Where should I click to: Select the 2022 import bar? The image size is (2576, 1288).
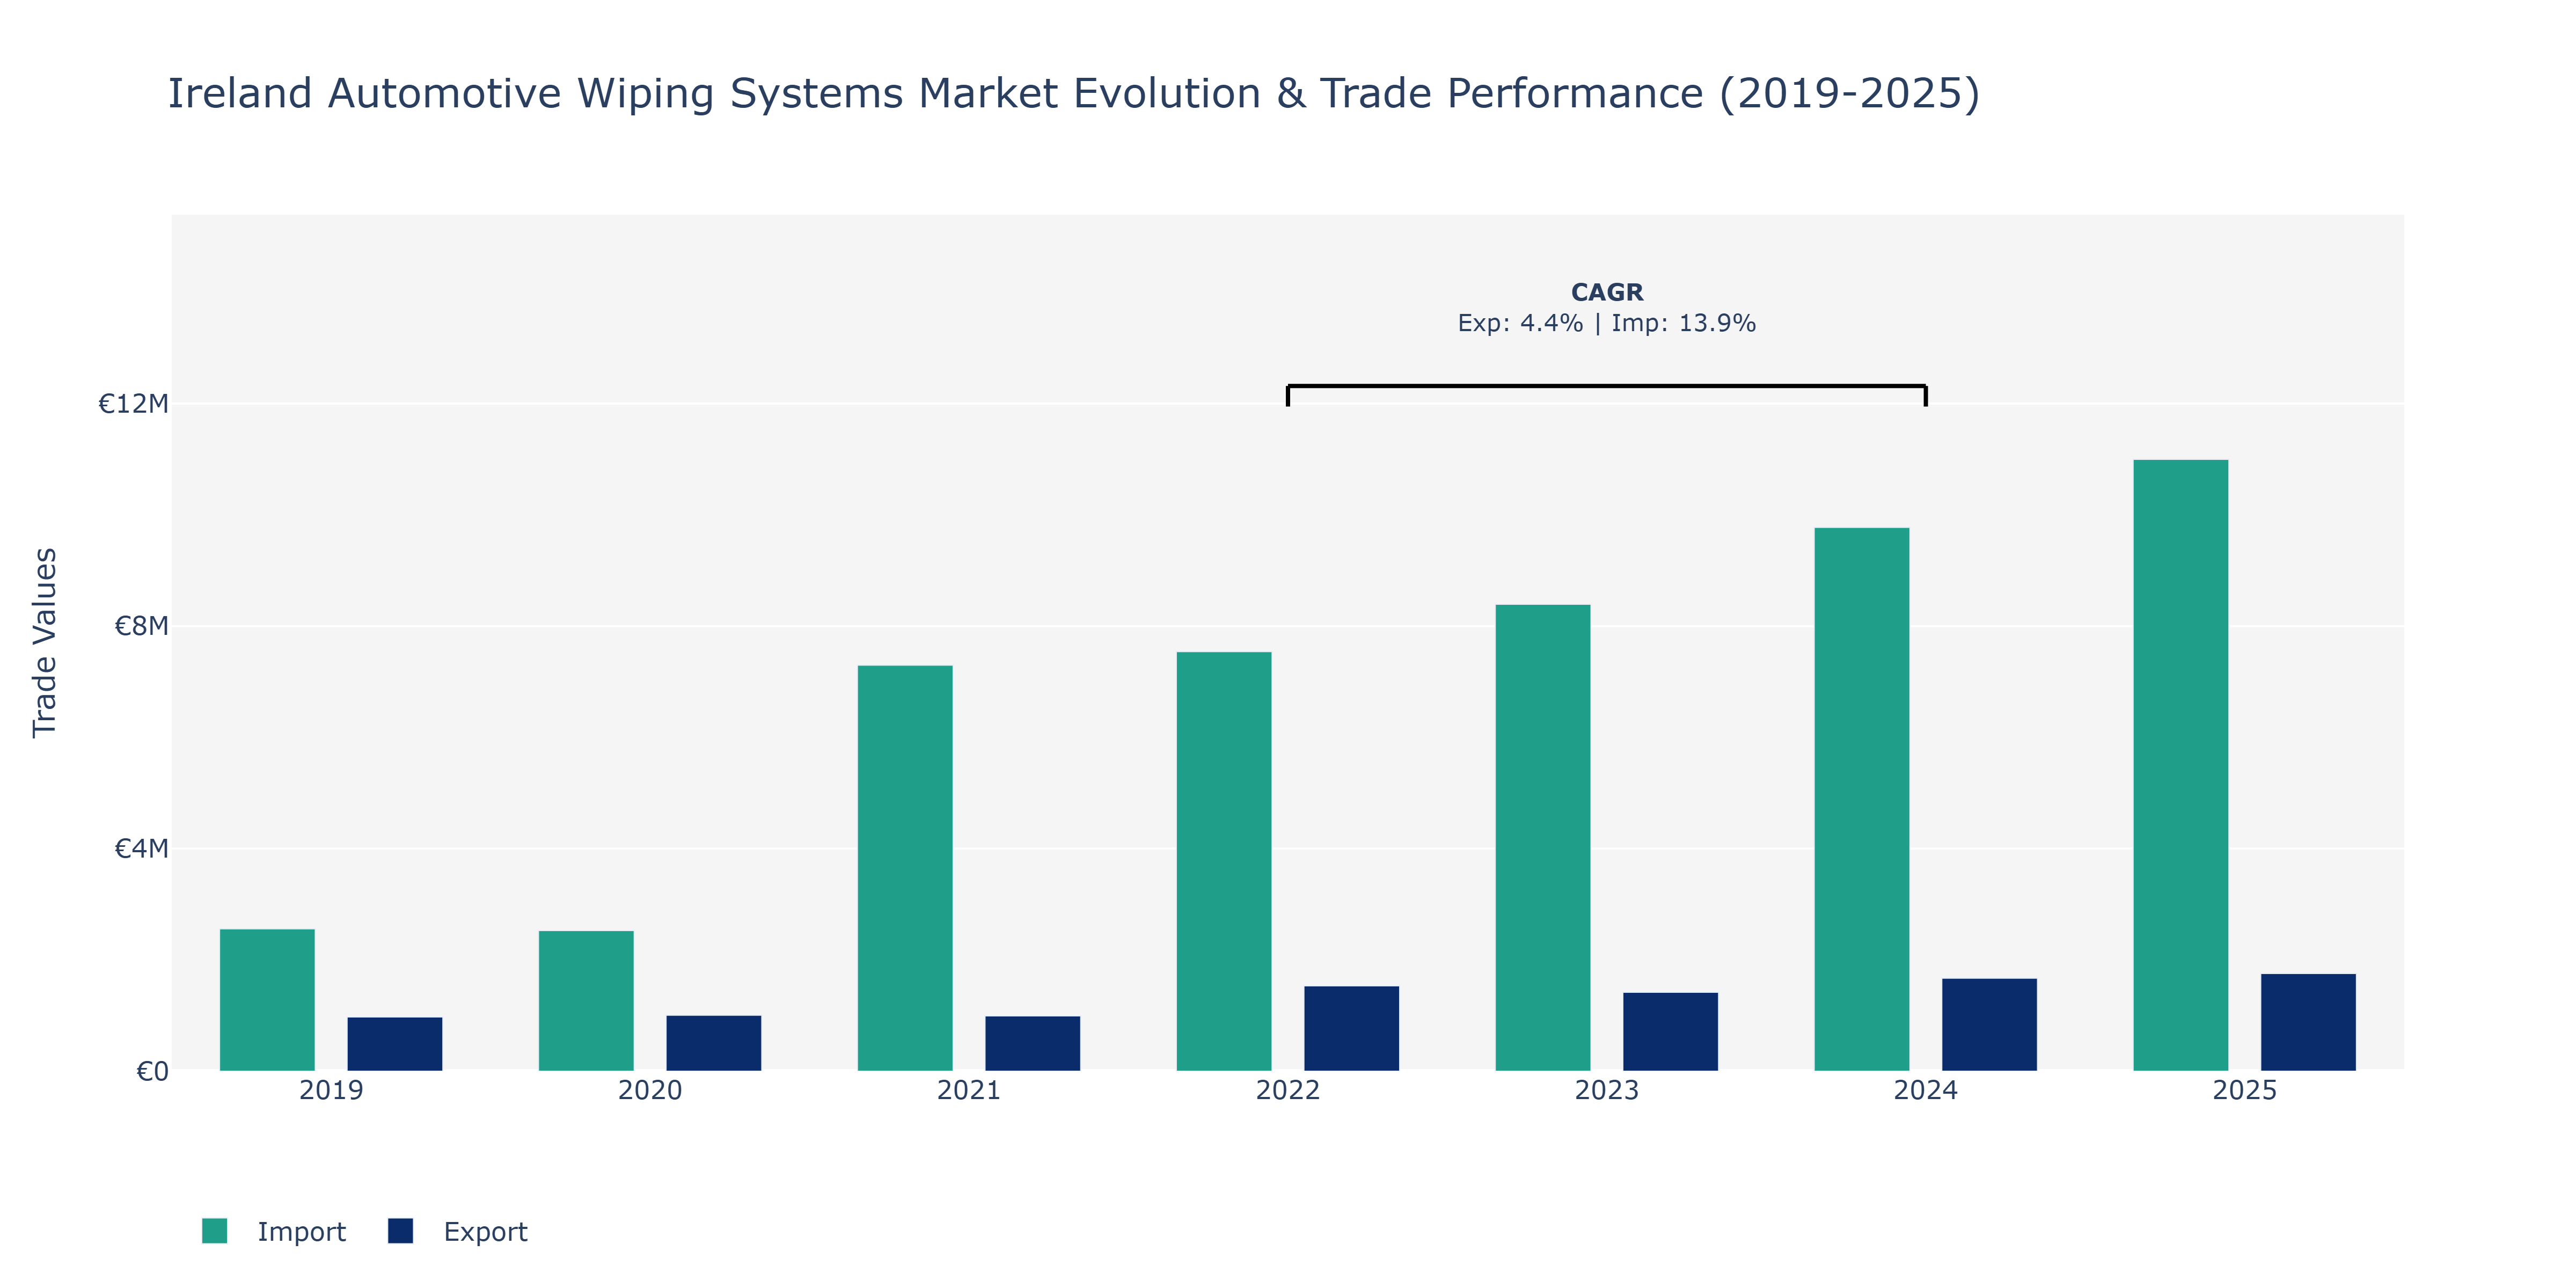[1224, 861]
